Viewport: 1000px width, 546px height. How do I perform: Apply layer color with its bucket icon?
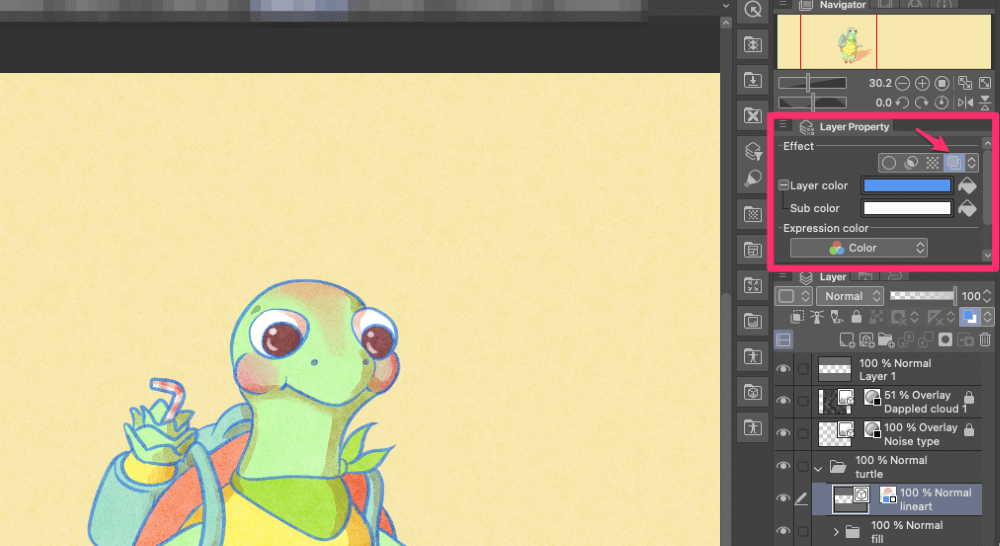click(x=967, y=186)
